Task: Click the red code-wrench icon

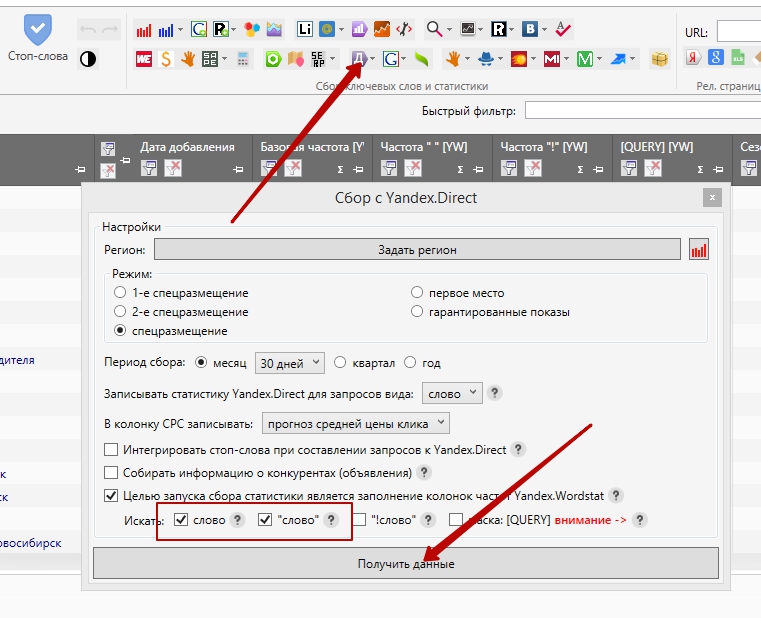Action: click(404, 30)
